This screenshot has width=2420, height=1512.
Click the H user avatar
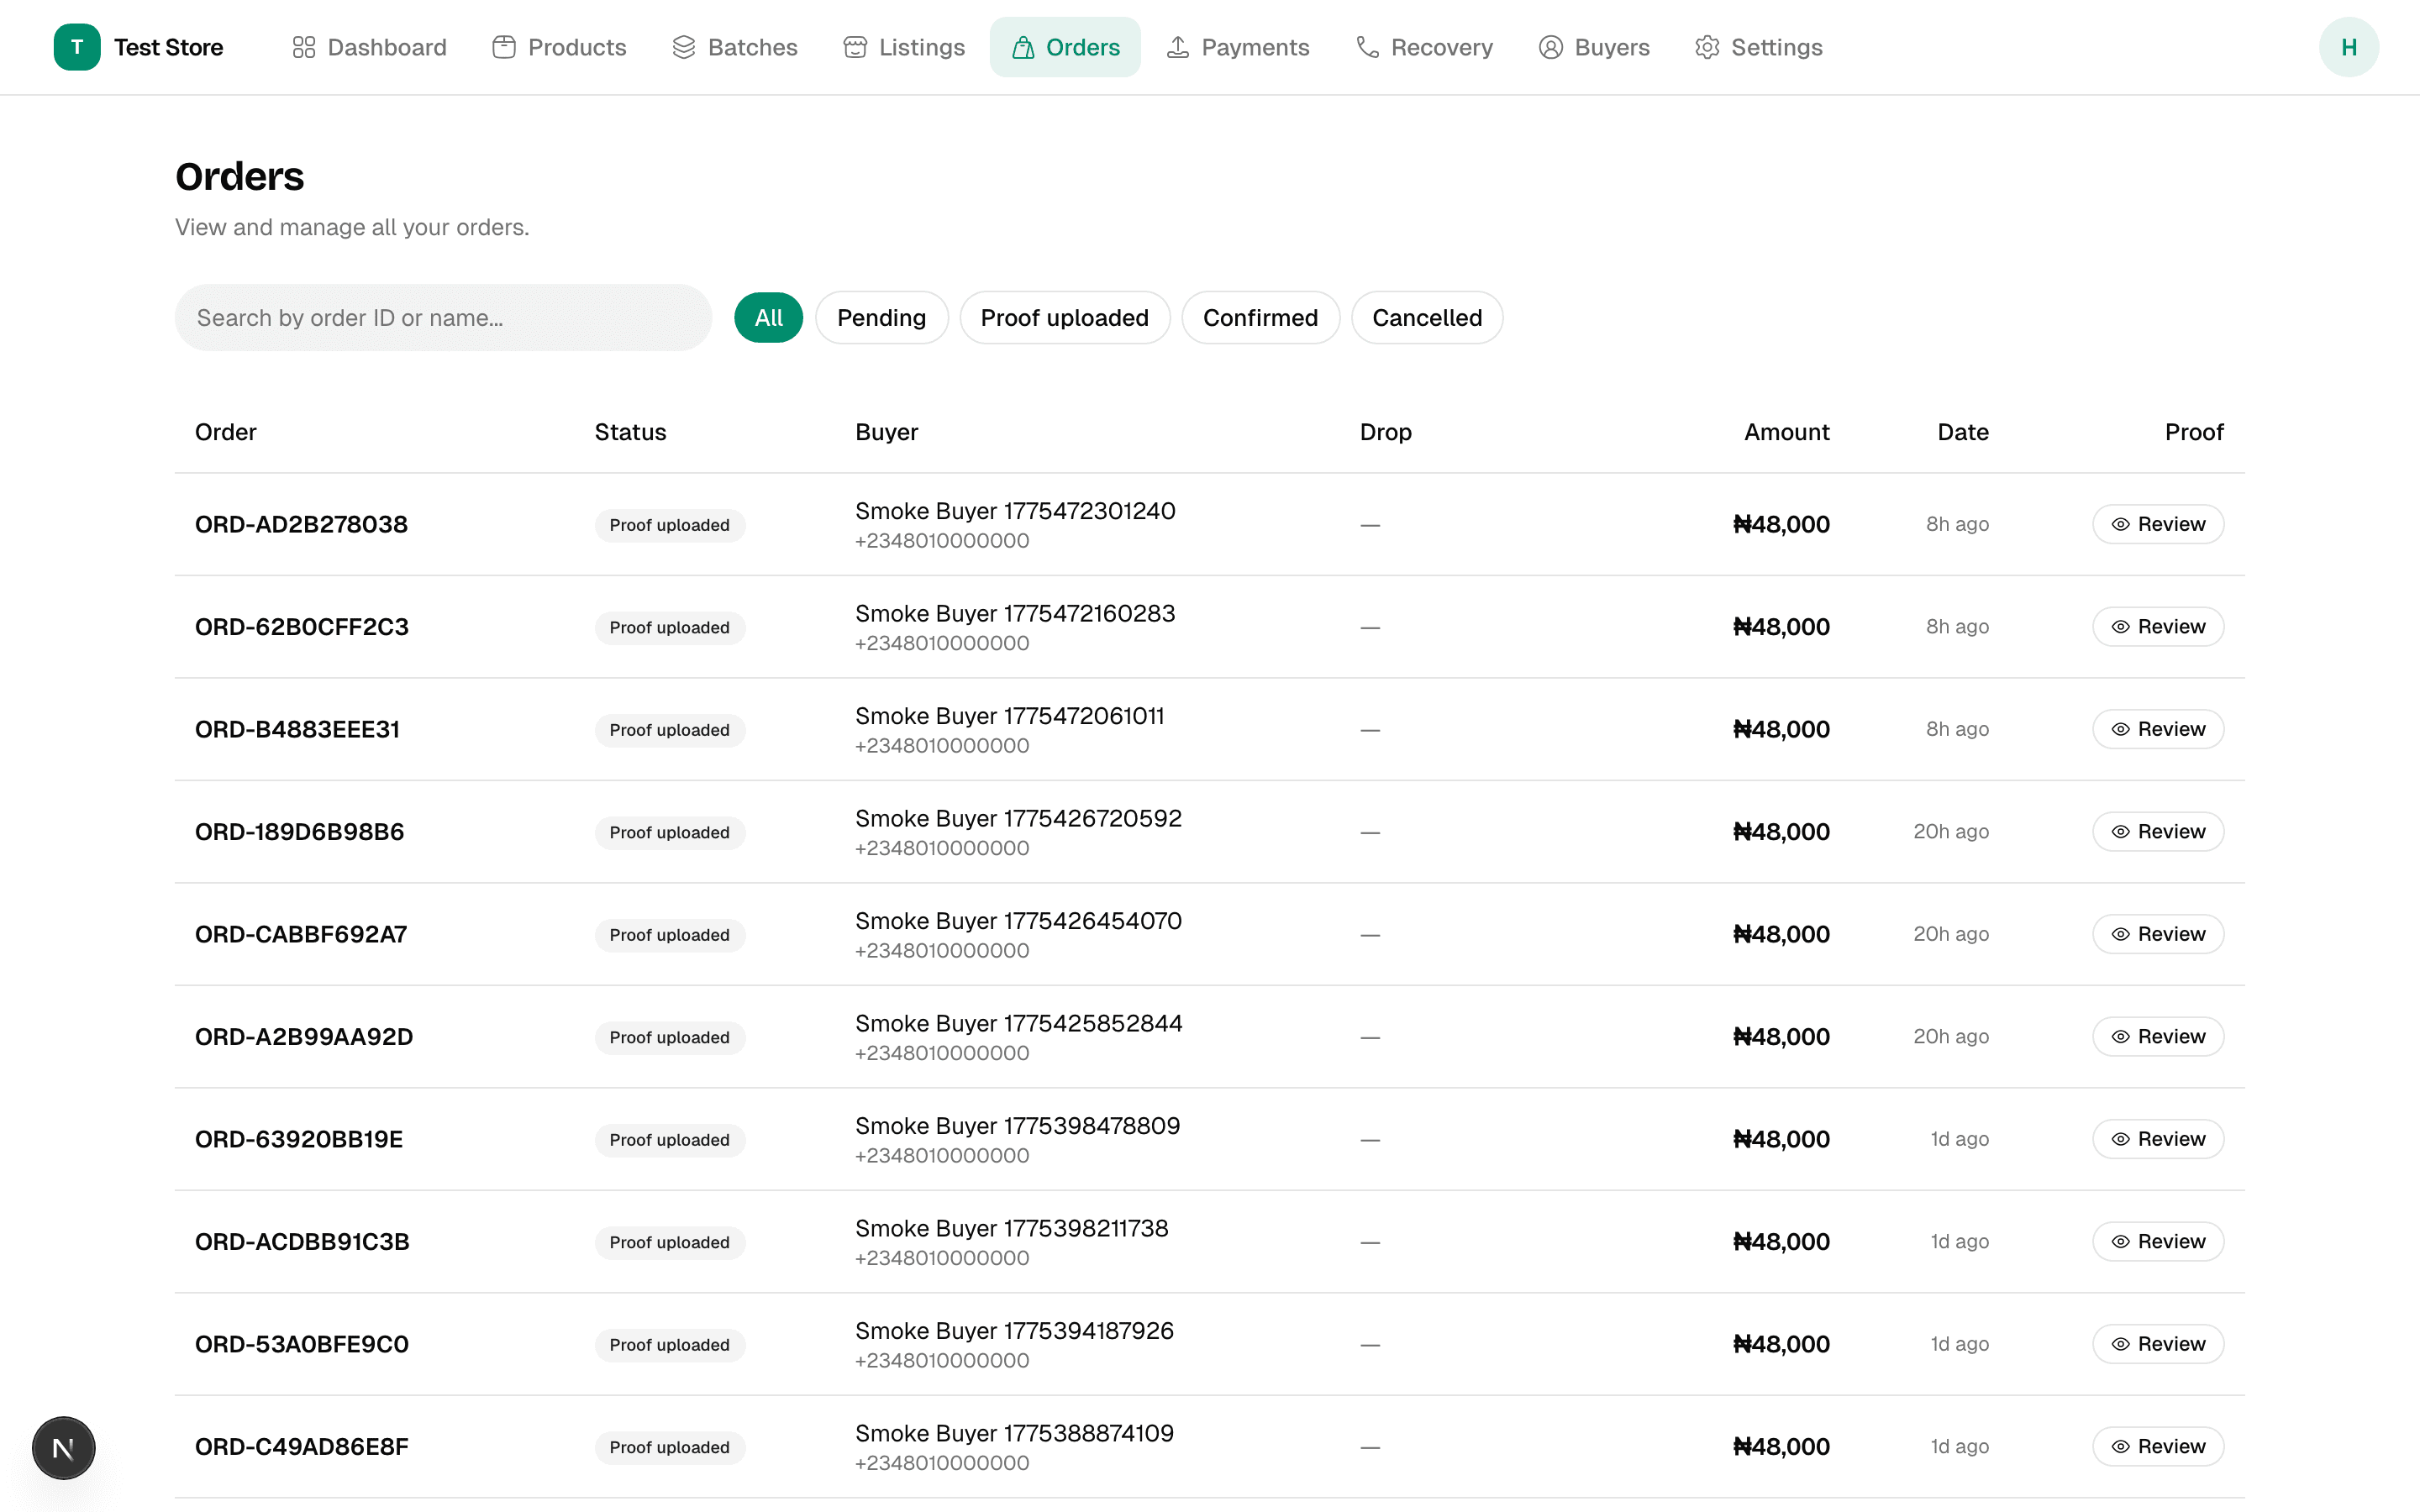(x=2348, y=47)
